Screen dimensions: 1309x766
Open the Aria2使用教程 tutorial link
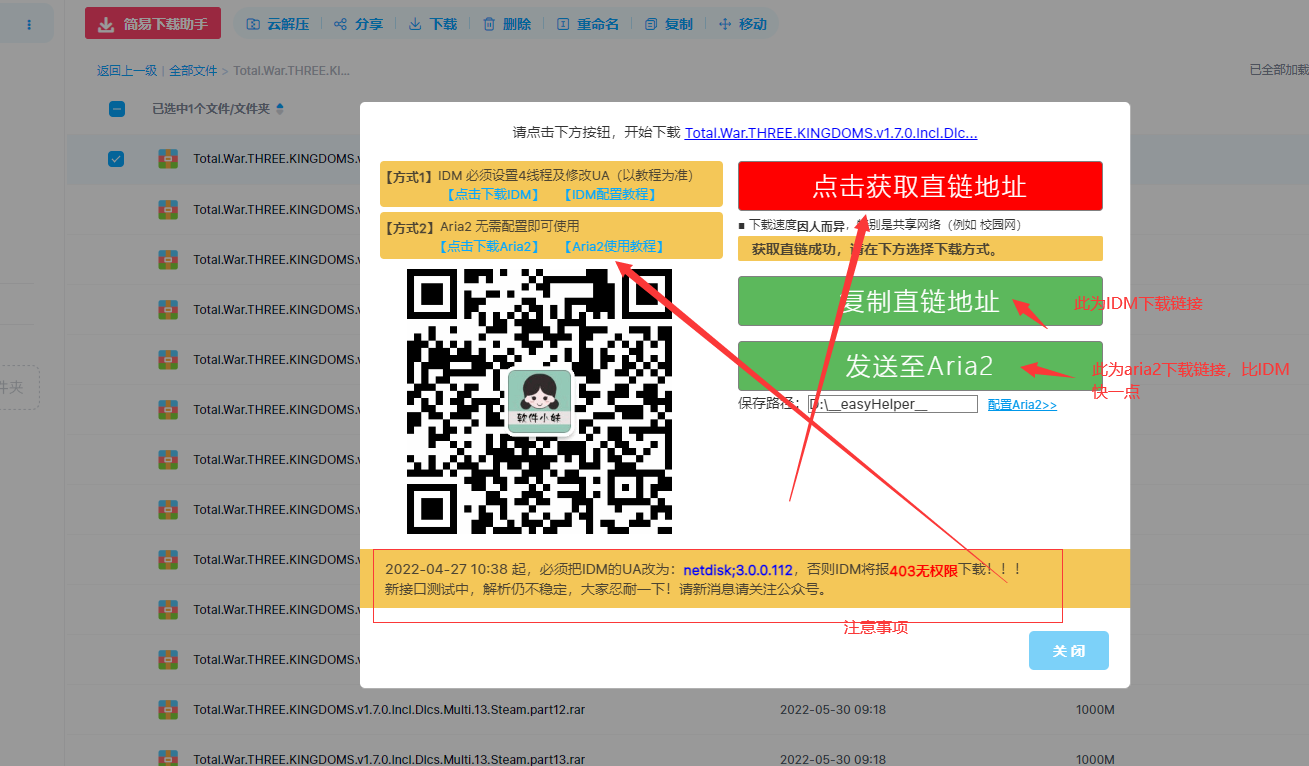pos(613,246)
